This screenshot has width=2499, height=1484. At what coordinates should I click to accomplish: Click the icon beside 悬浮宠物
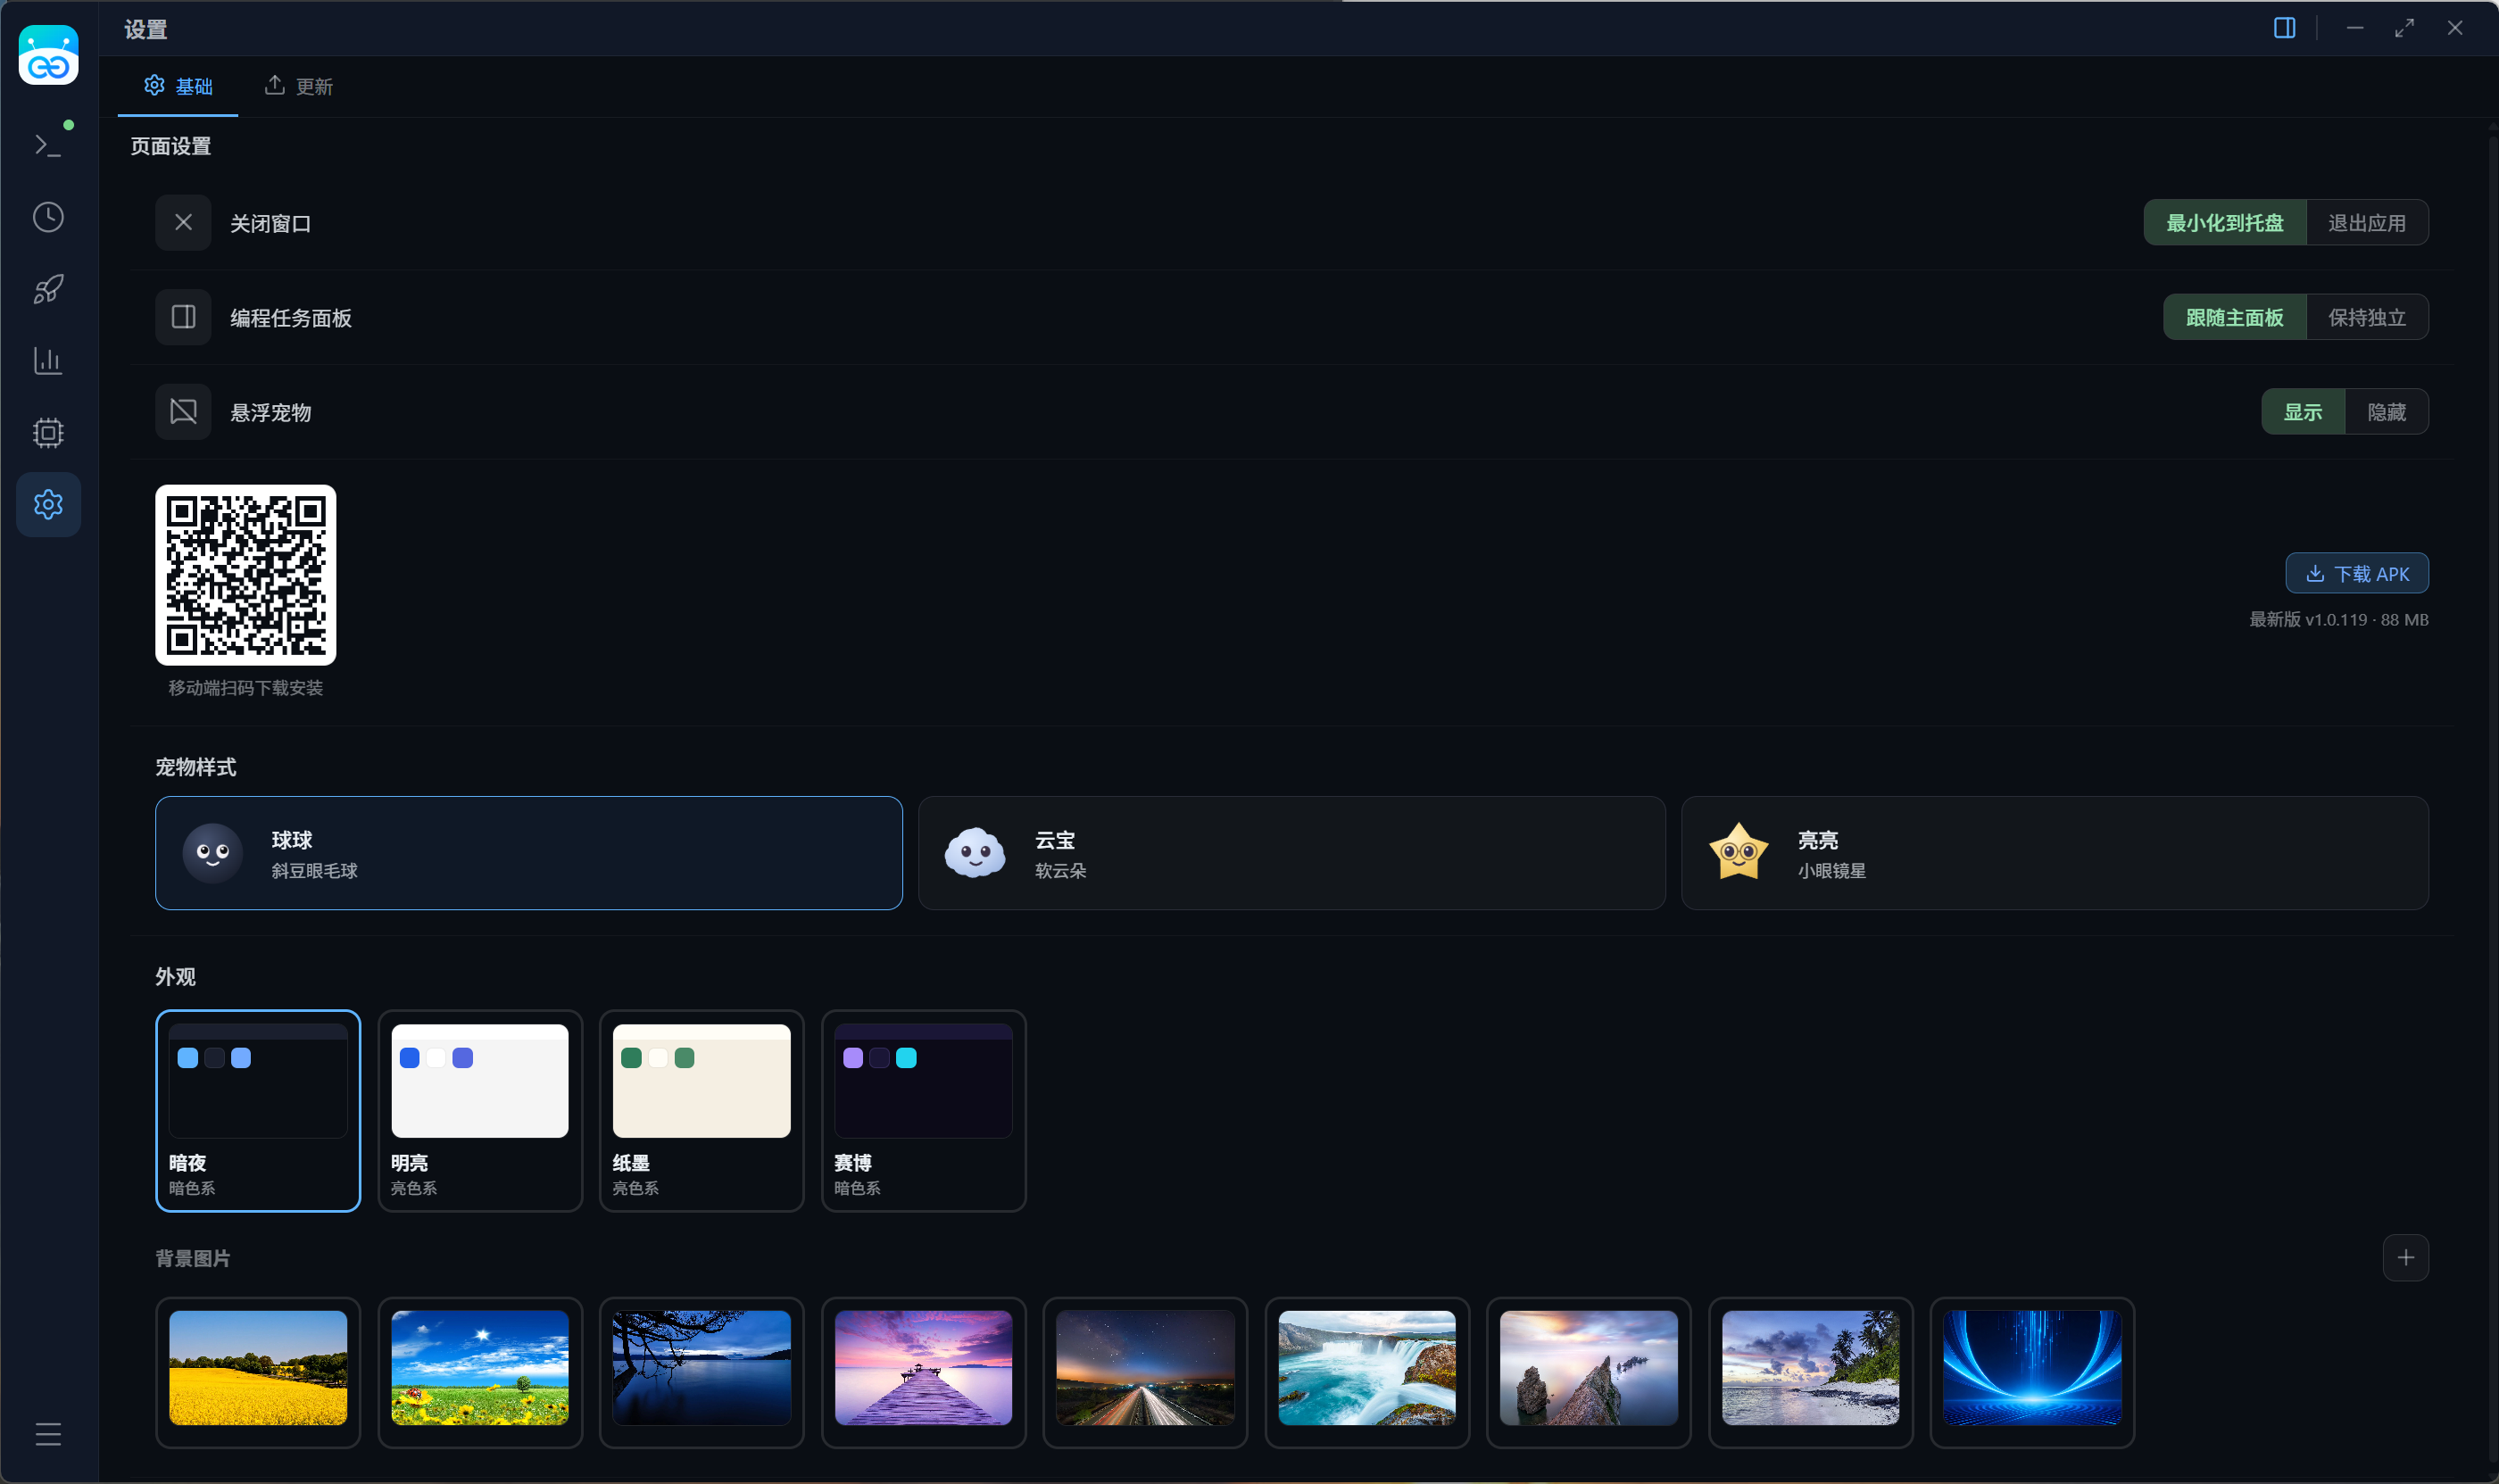[x=183, y=411]
